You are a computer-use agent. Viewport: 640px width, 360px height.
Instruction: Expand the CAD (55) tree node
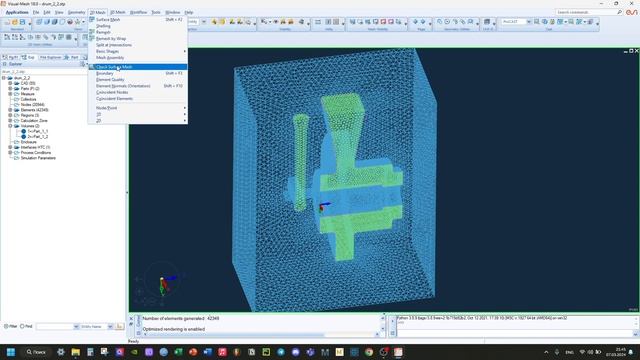point(10,83)
